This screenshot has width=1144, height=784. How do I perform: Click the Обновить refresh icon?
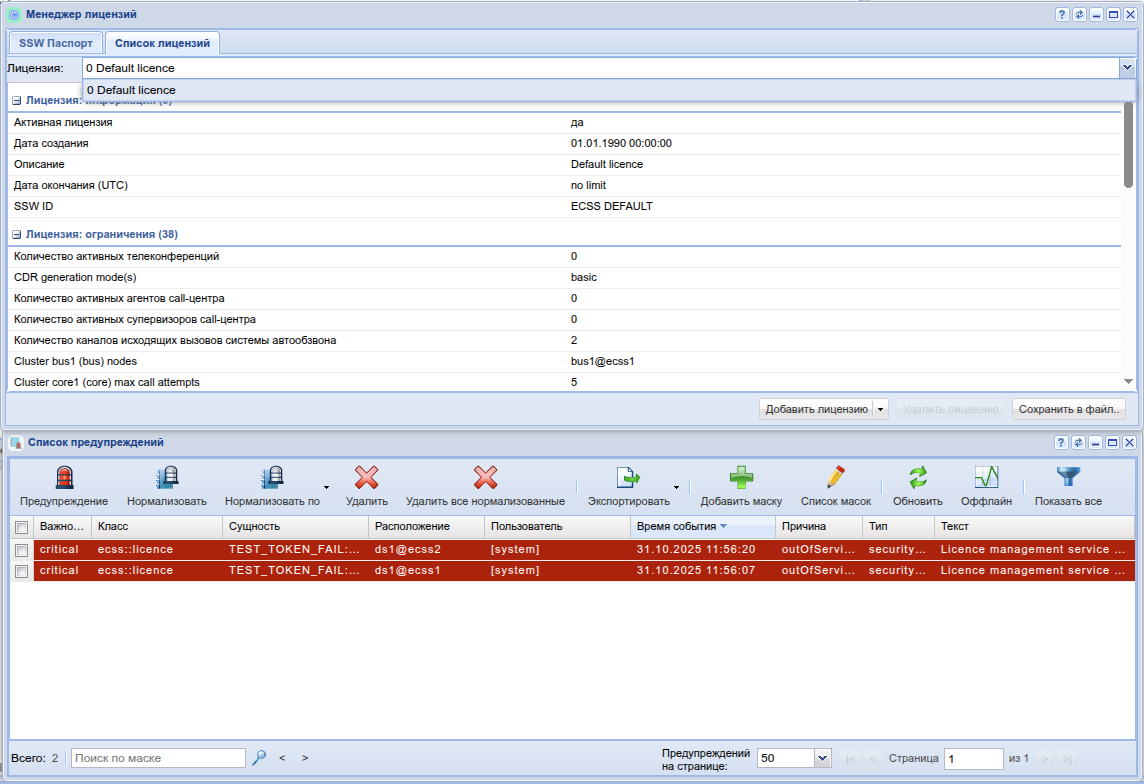pyautogui.click(x=917, y=478)
